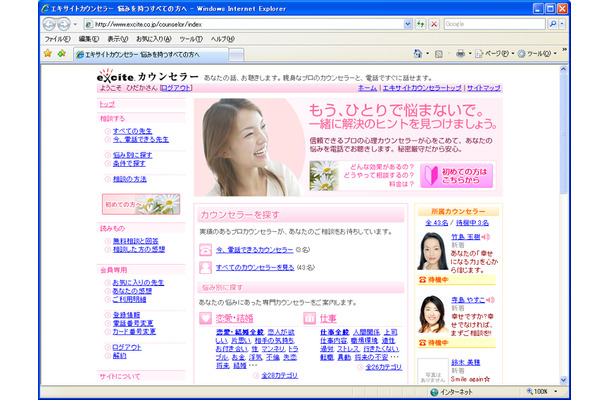This screenshot has width=610, height=400.
Task: Click the photo of counselor 寺島 やすこ
Action: point(433,314)
